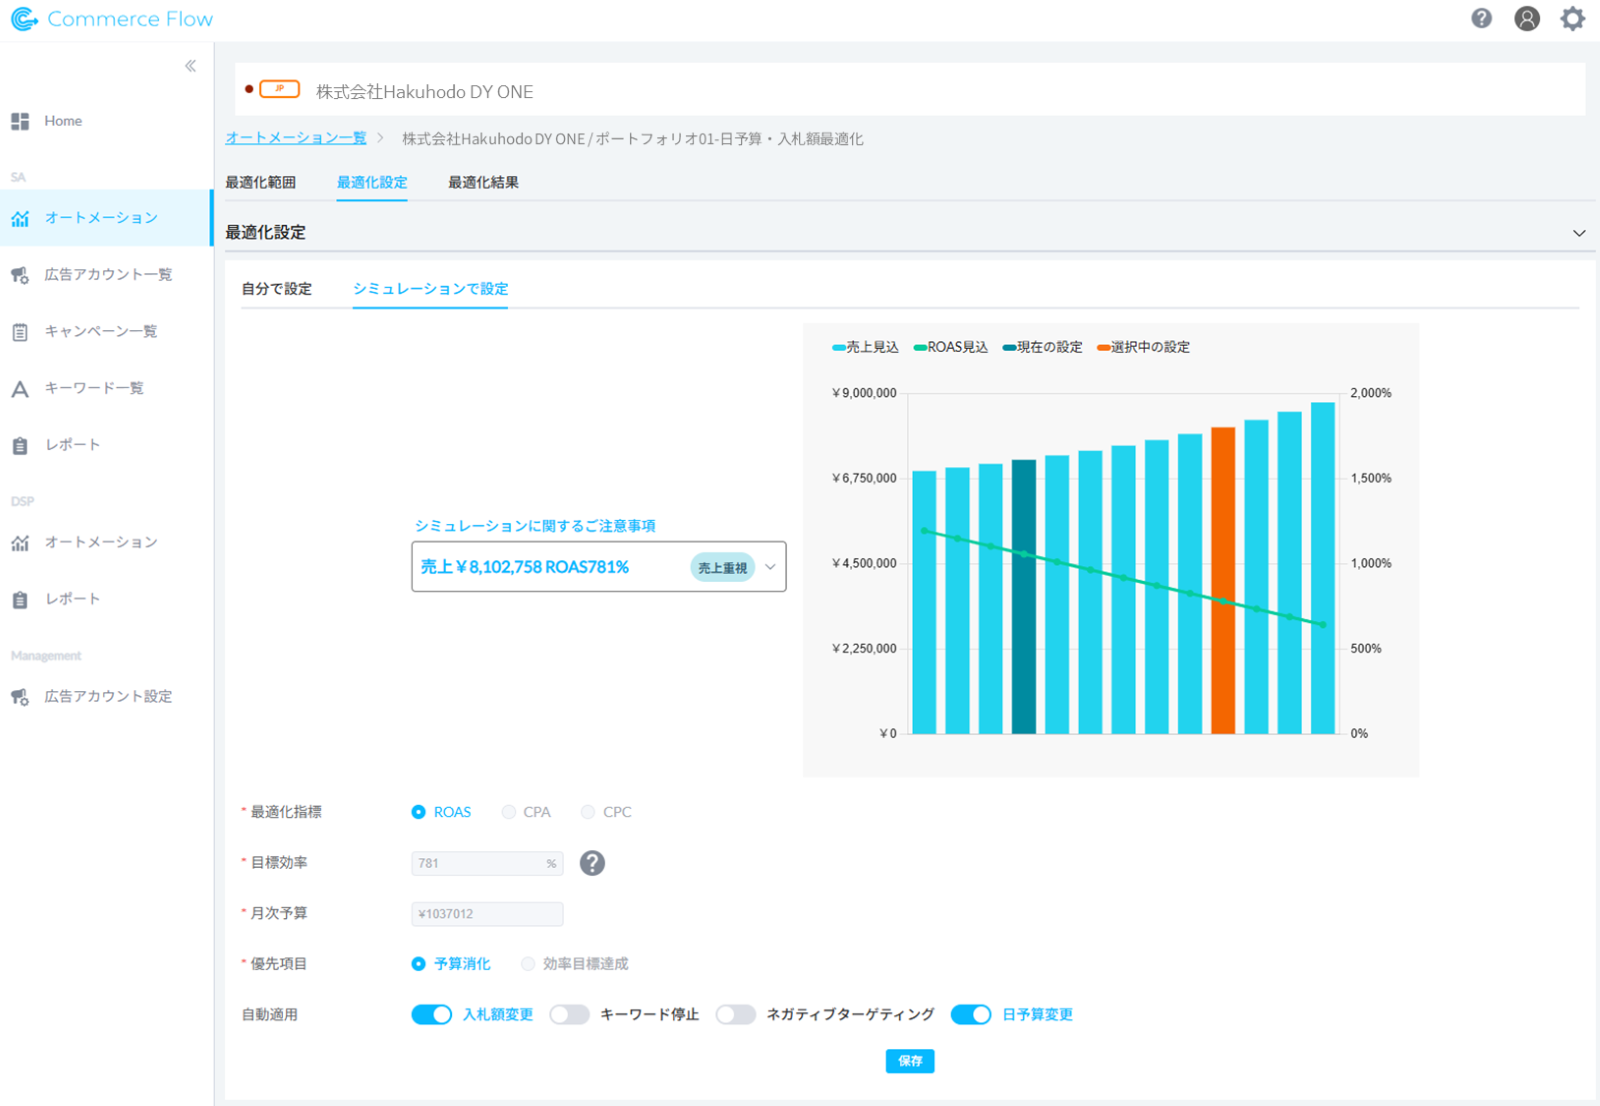Viewport: 1600px width, 1106px height.
Task: Click help icon next to 目標効率 field
Action: pyautogui.click(x=592, y=863)
